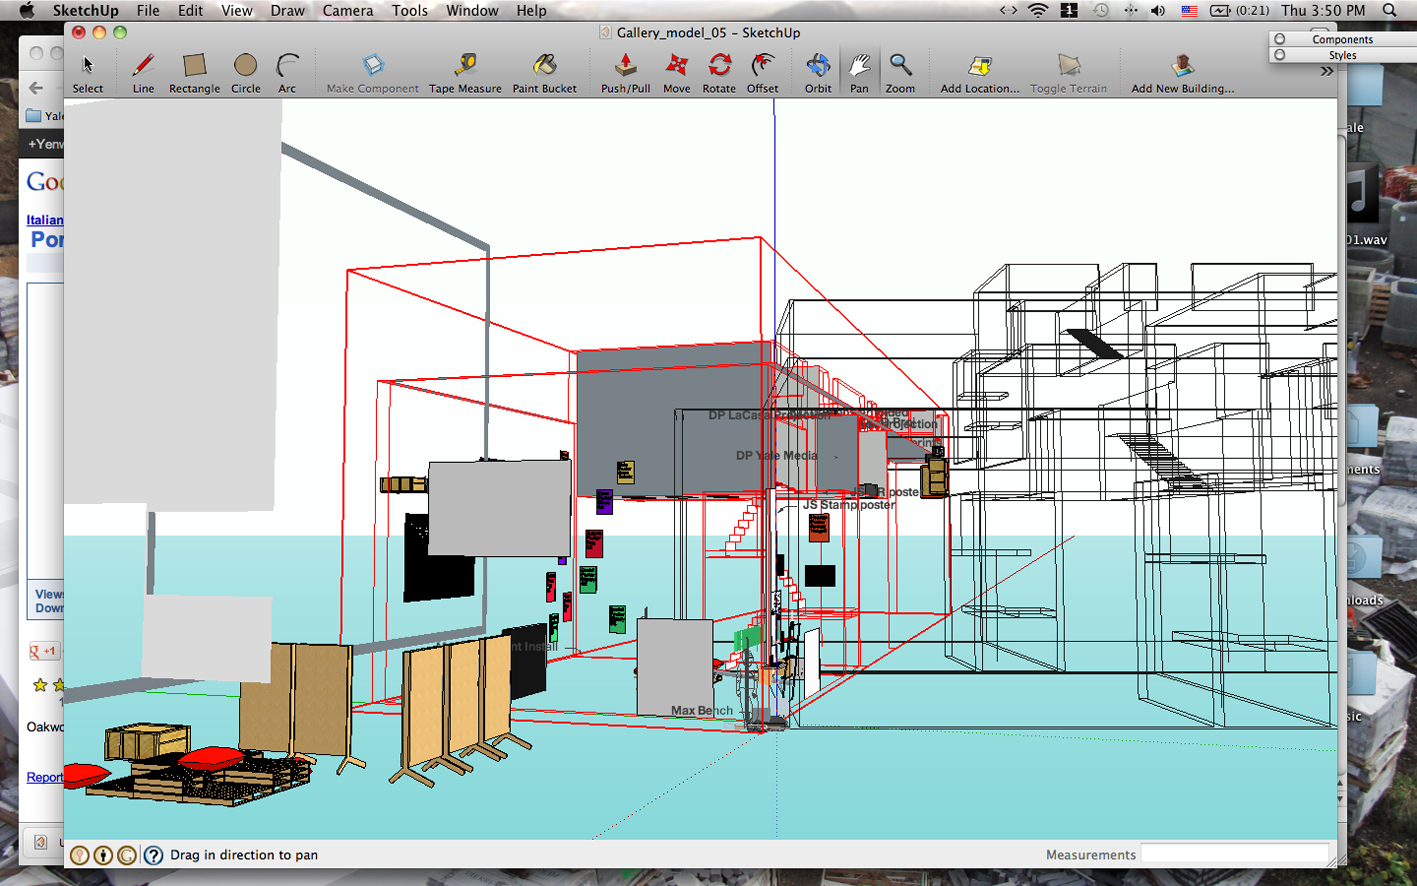Click the Spaces number indicator icon

[x=1069, y=10]
